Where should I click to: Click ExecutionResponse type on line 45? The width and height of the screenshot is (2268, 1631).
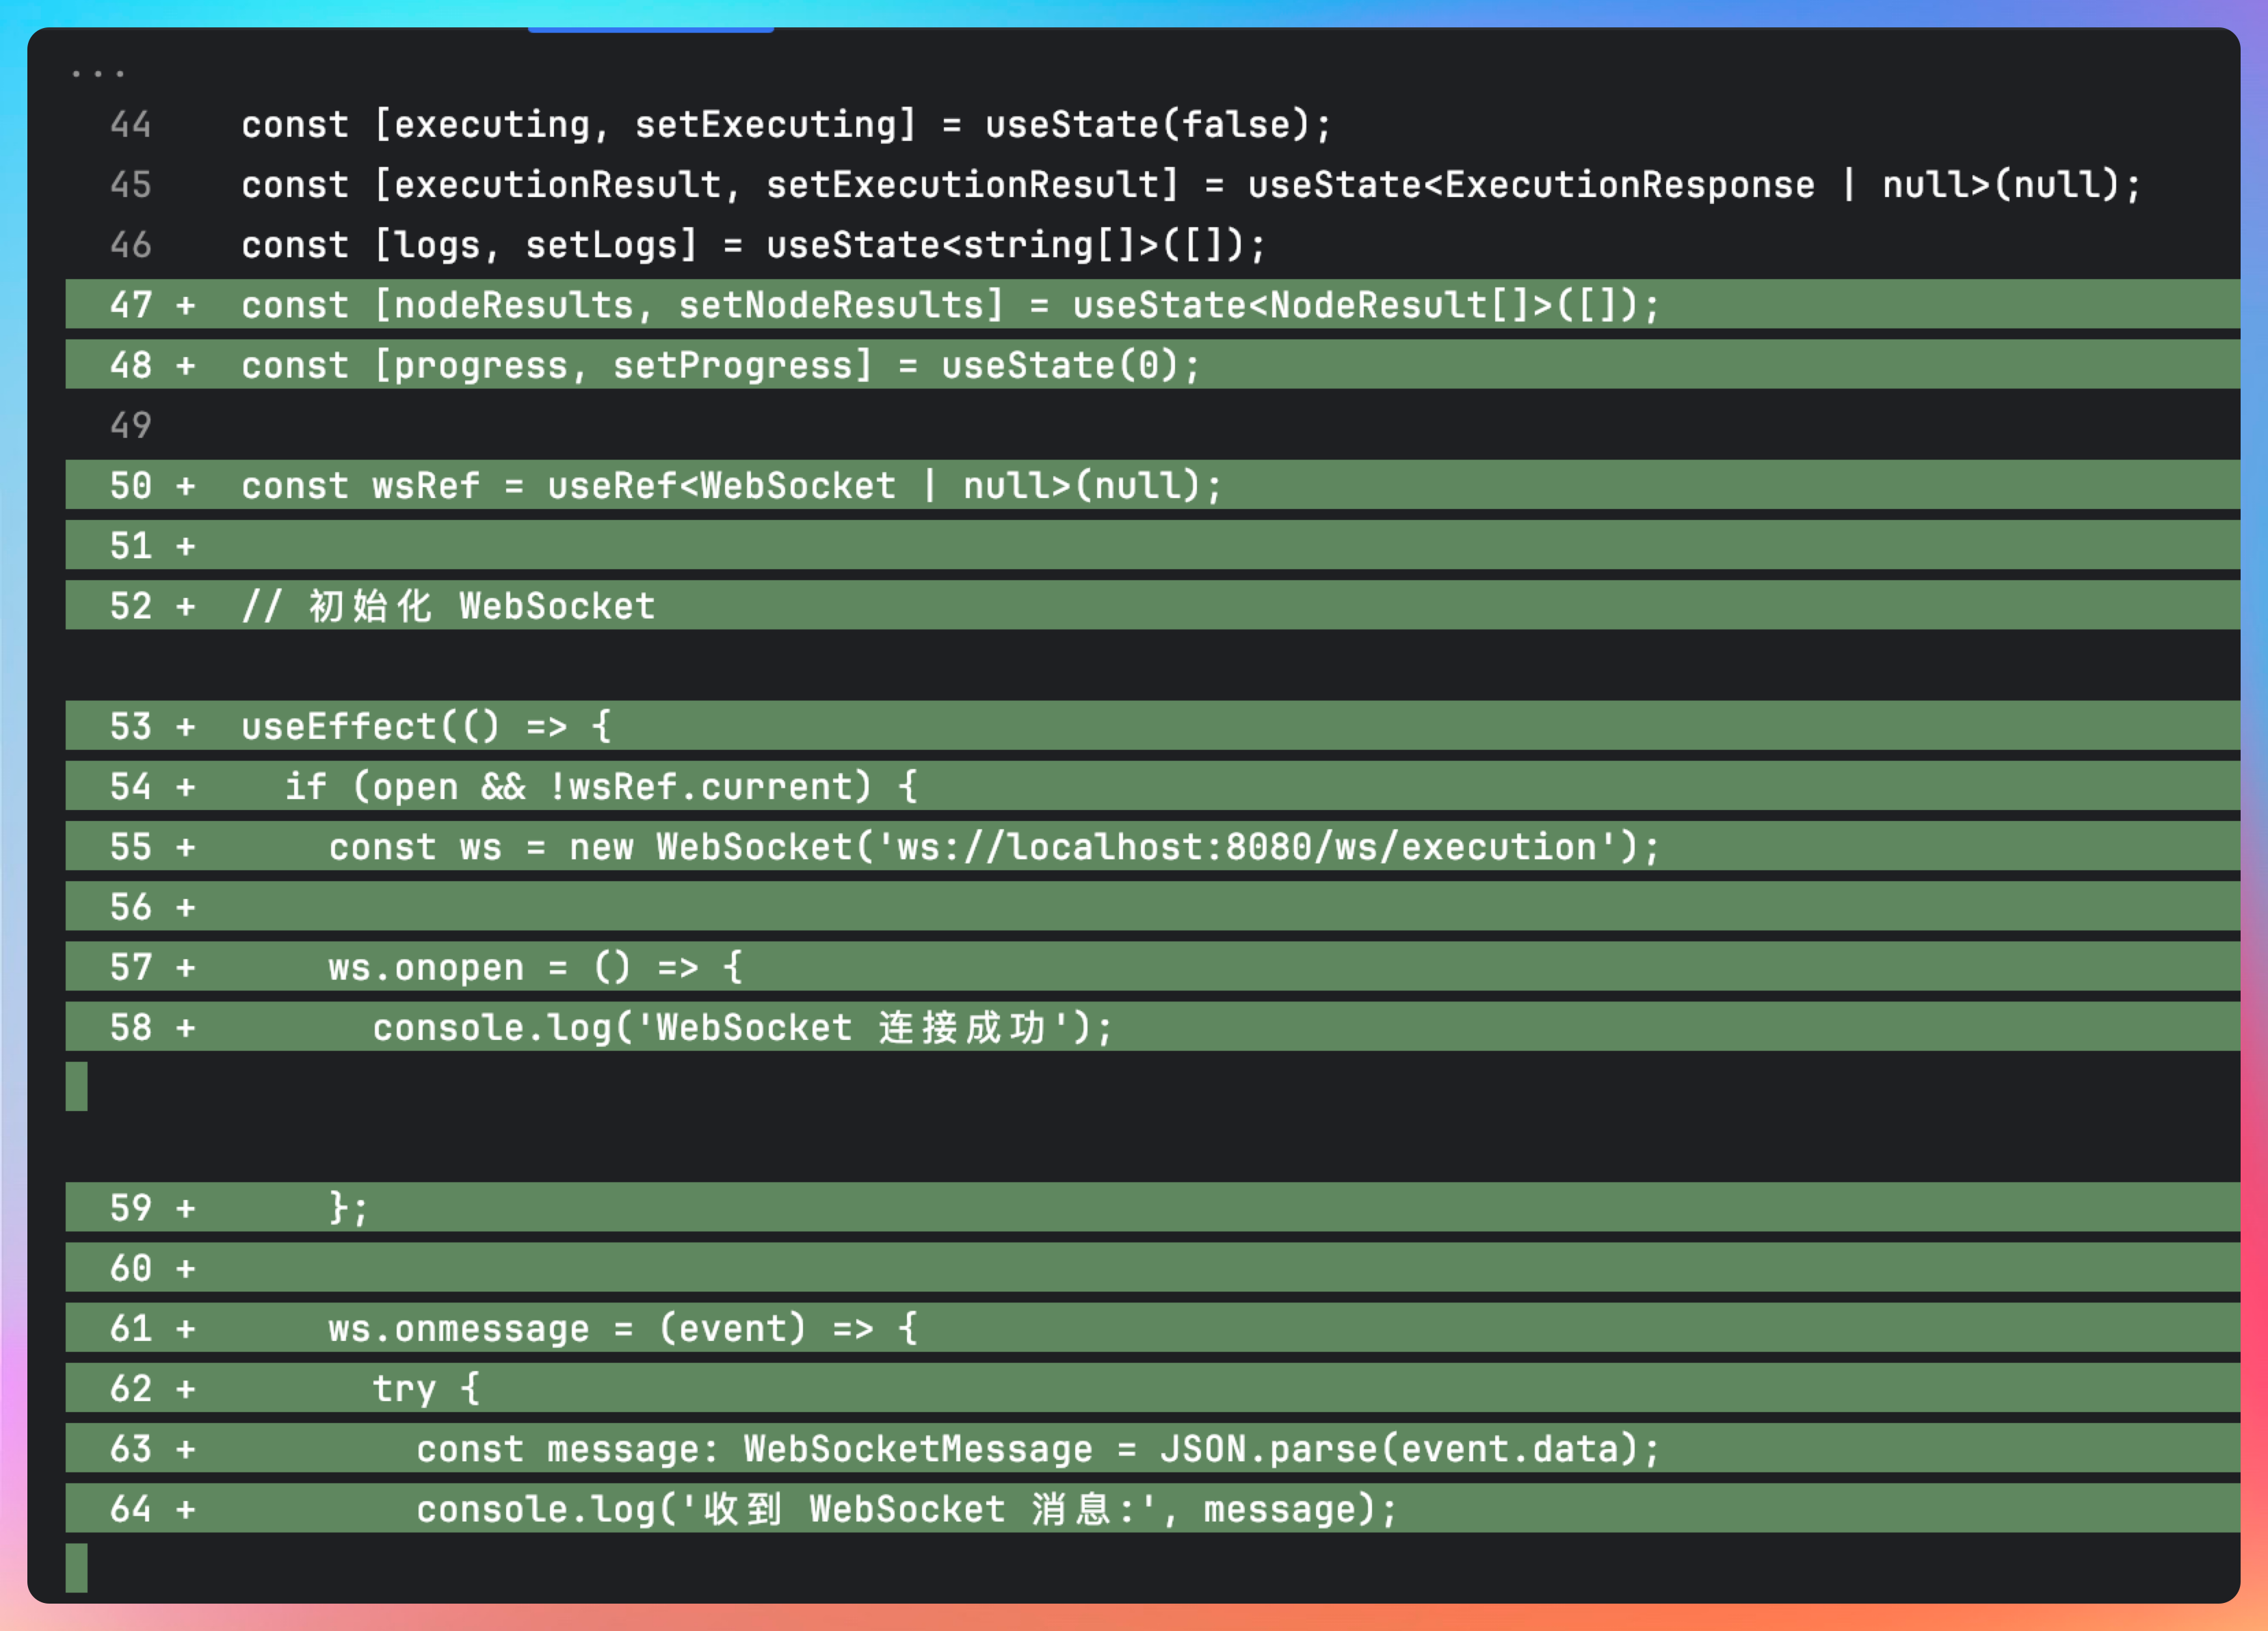click(x=1629, y=185)
